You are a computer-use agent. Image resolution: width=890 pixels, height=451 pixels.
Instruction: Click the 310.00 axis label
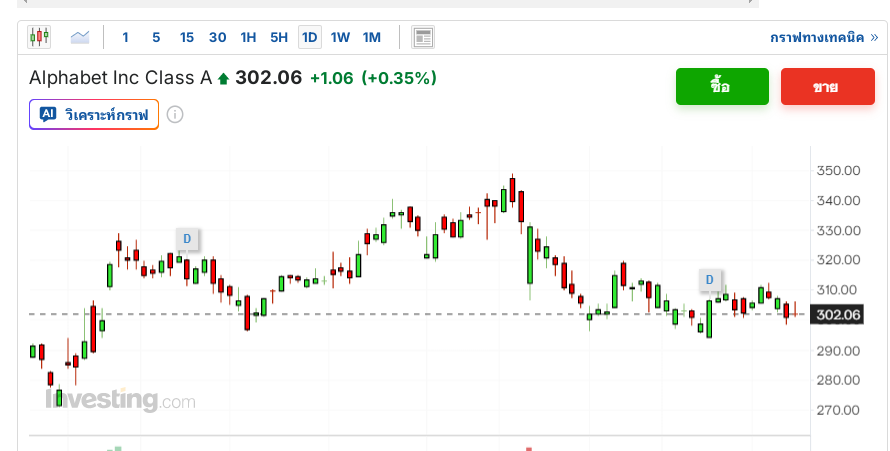[838, 290]
